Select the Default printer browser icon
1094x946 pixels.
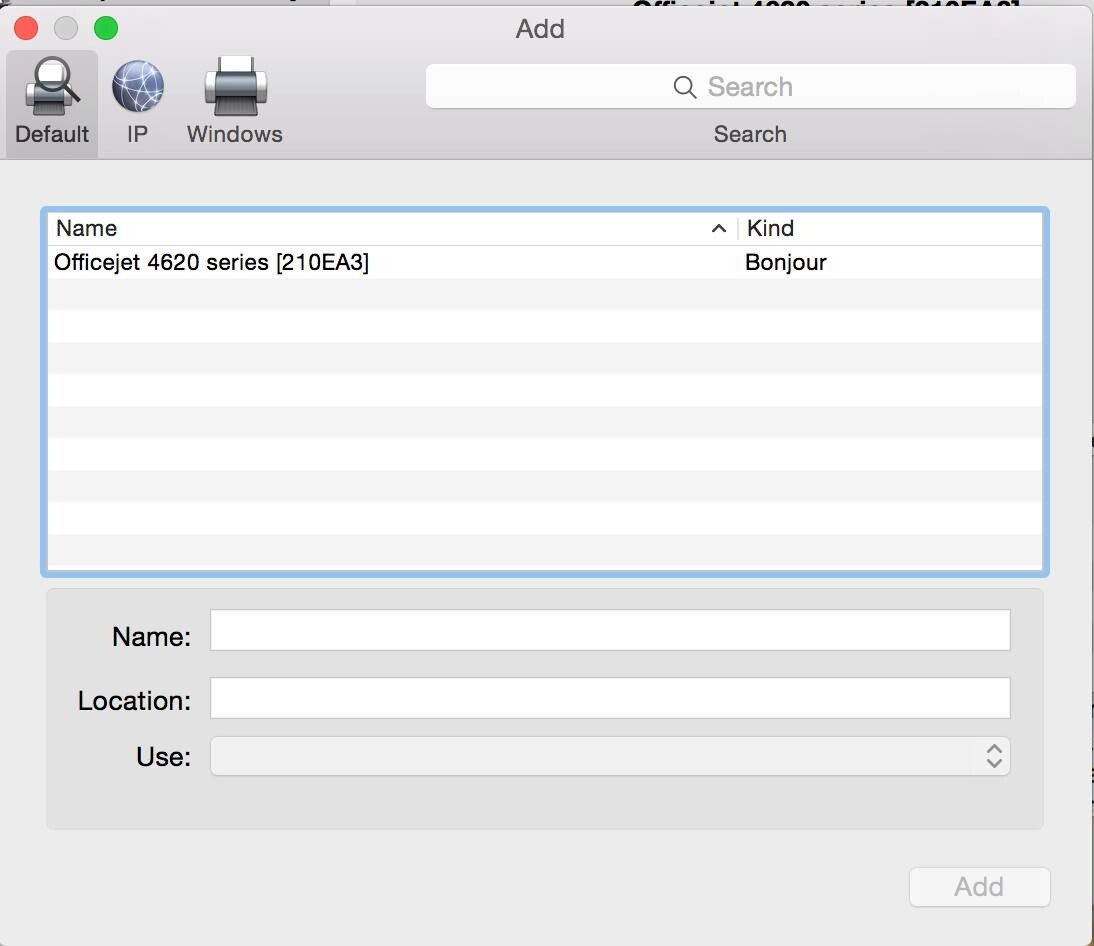click(52, 103)
